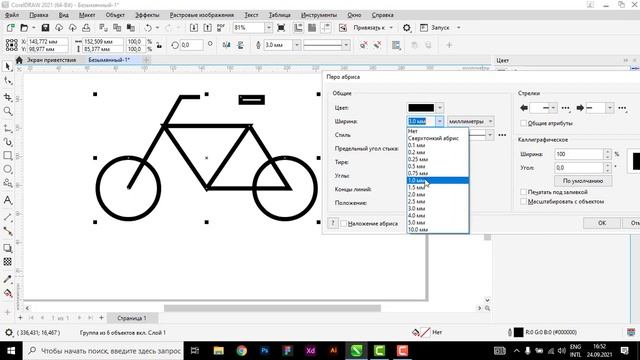Switch to 'Безымянный-1' document tab
Viewport: 640px width, 360px height.
click(109, 60)
